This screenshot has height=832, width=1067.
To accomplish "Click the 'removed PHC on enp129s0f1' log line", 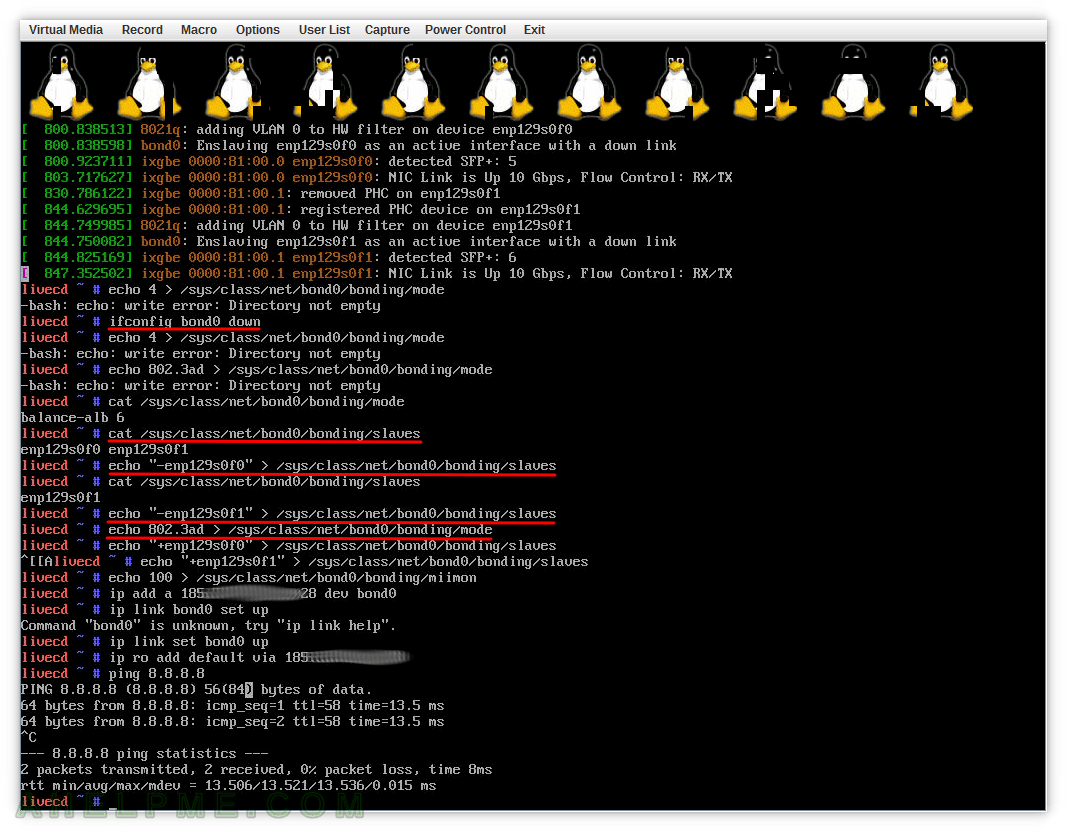I will pyautogui.click(x=261, y=194).
